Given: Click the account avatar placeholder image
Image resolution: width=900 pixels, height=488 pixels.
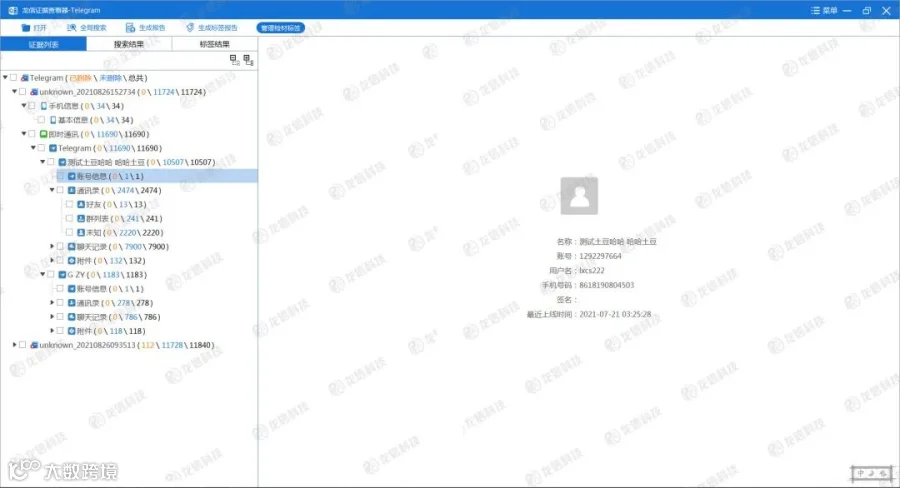Looking at the screenshot, I should [579, 196].
